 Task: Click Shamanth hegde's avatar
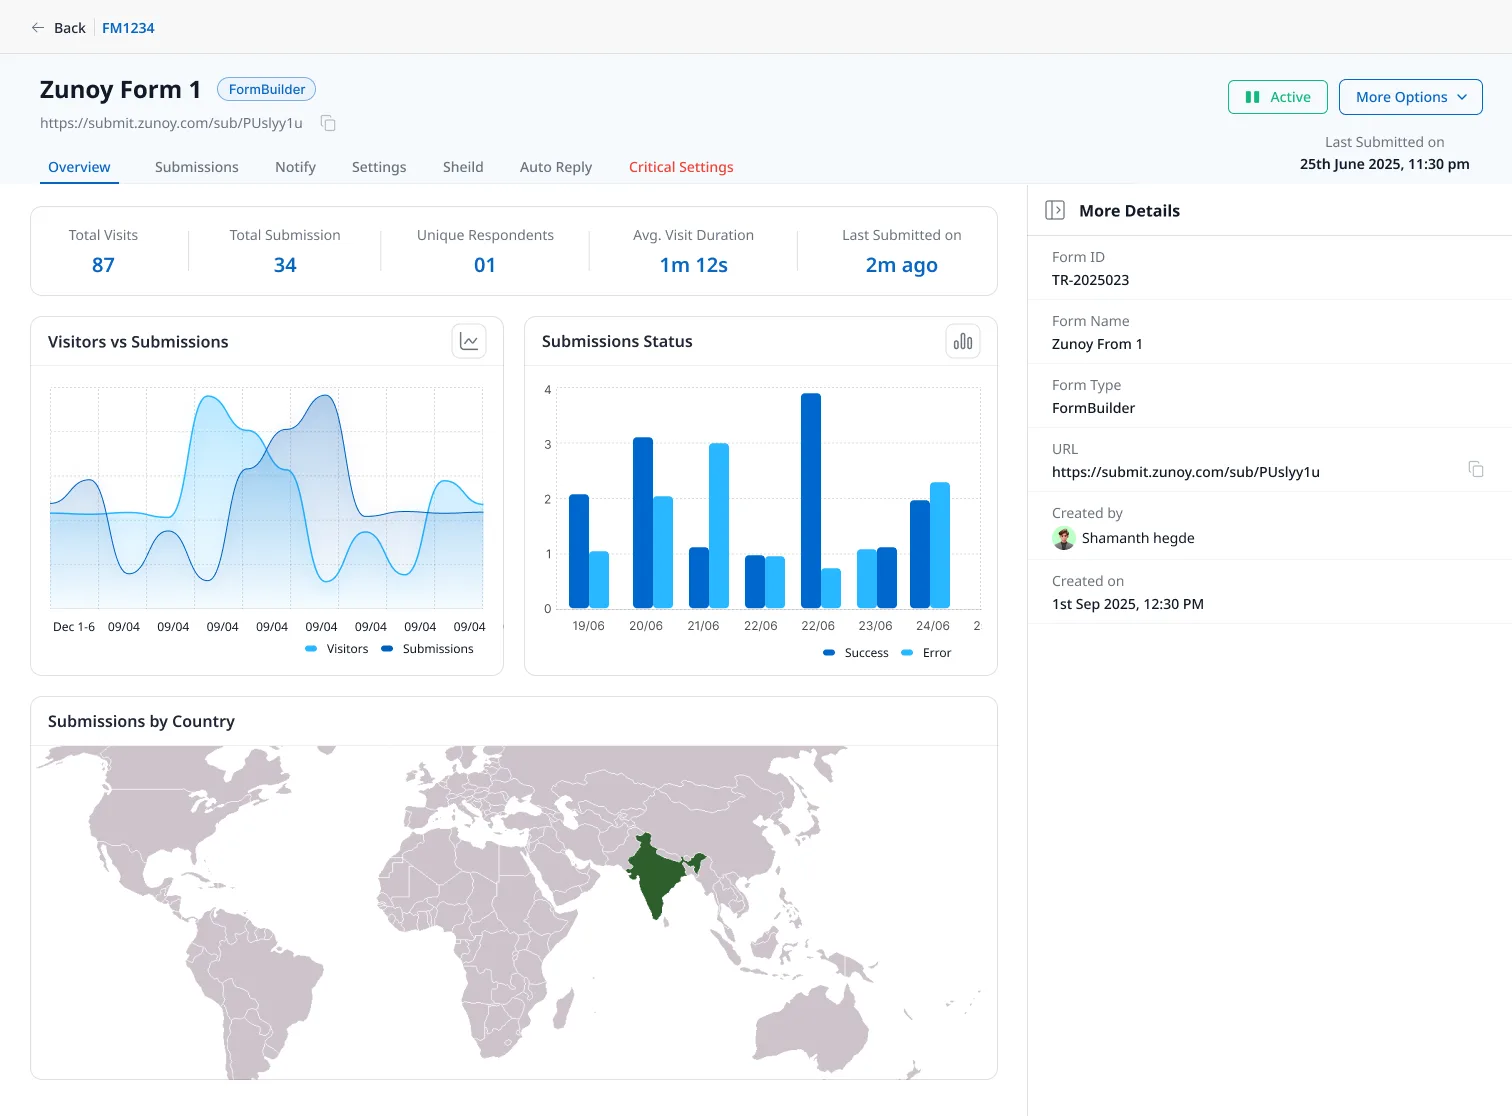(x=1064, y=538)
